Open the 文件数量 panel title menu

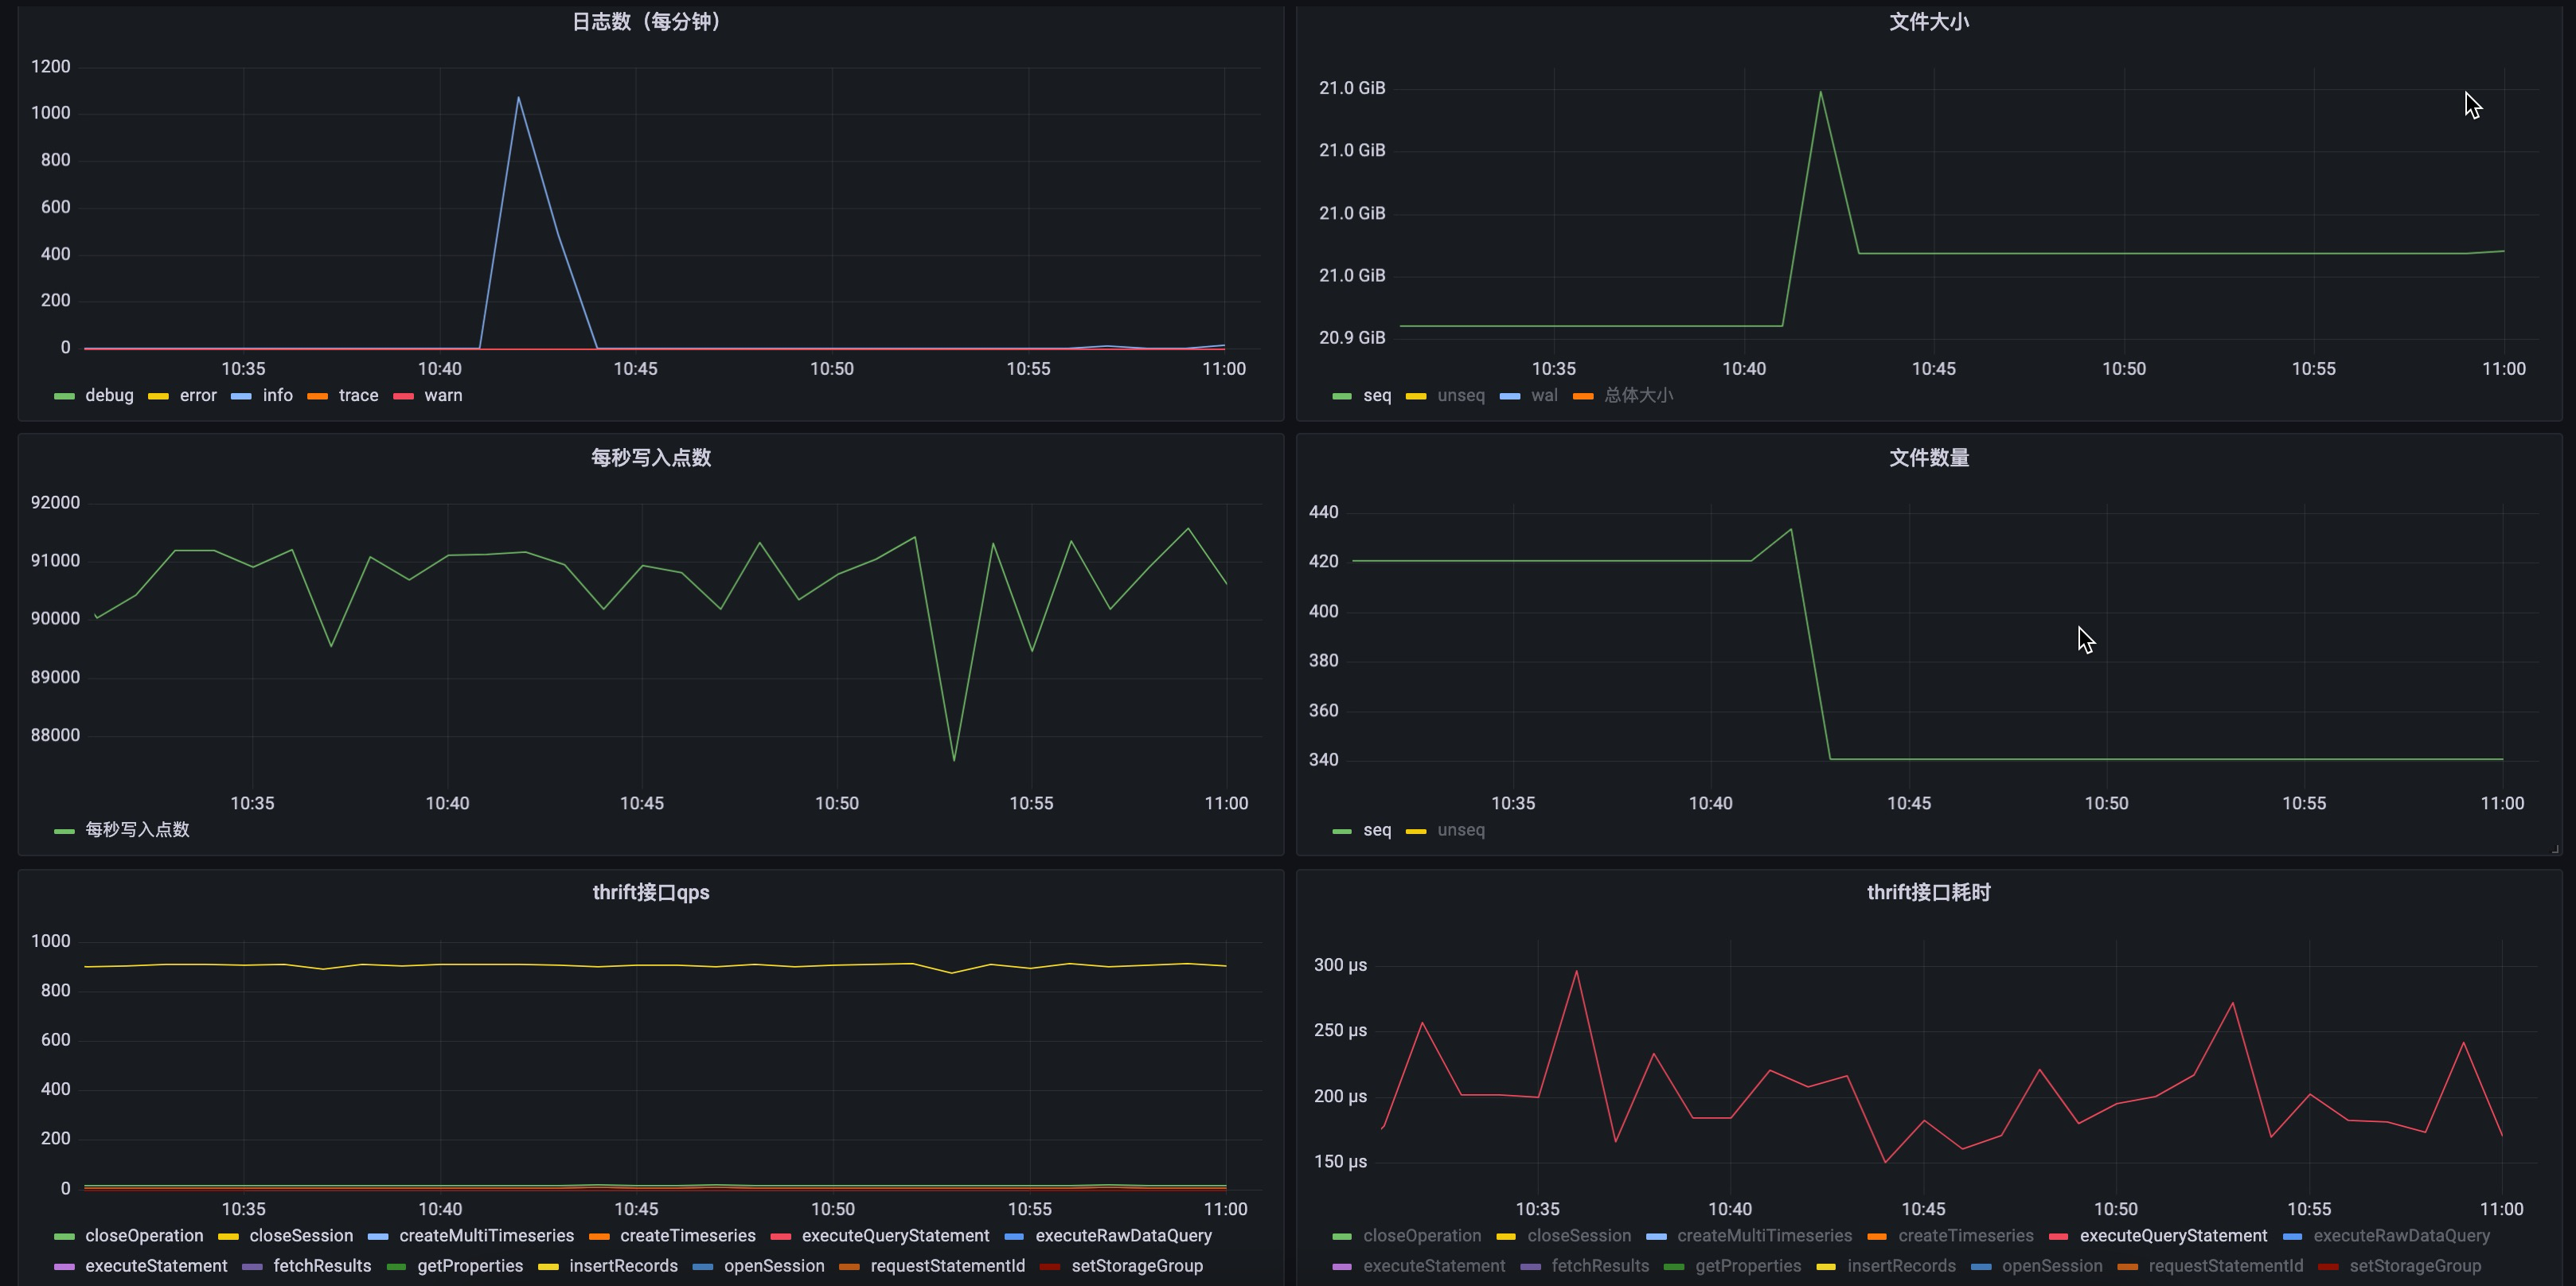[x=1929, y=458]
